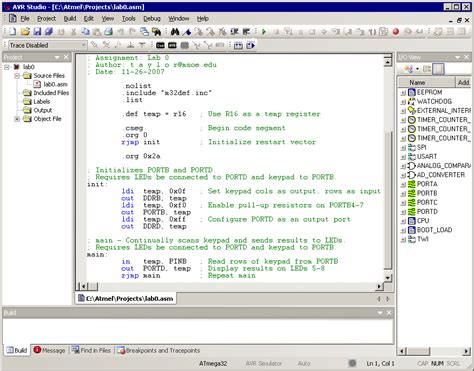Click the green PORTD icon
The height and width of the screenshot is (371, 474).
point(412,212)
